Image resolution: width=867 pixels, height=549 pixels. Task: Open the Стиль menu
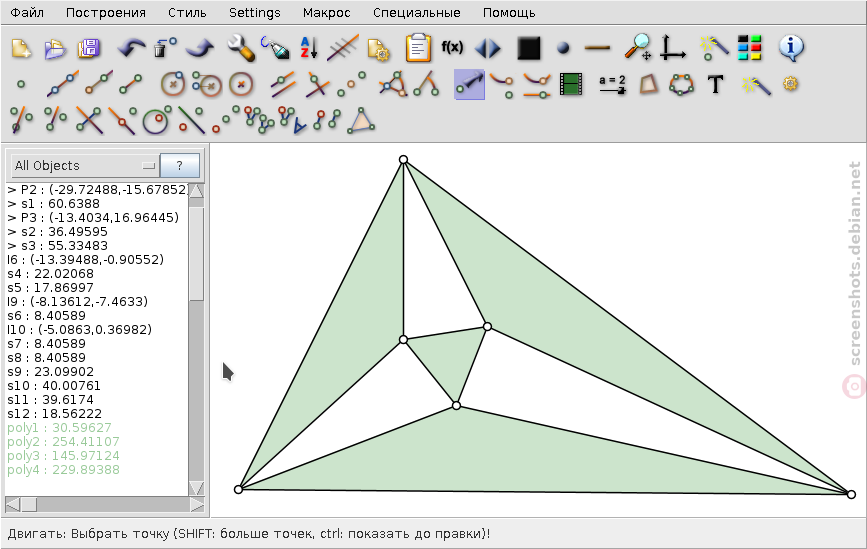pos(187,12)
